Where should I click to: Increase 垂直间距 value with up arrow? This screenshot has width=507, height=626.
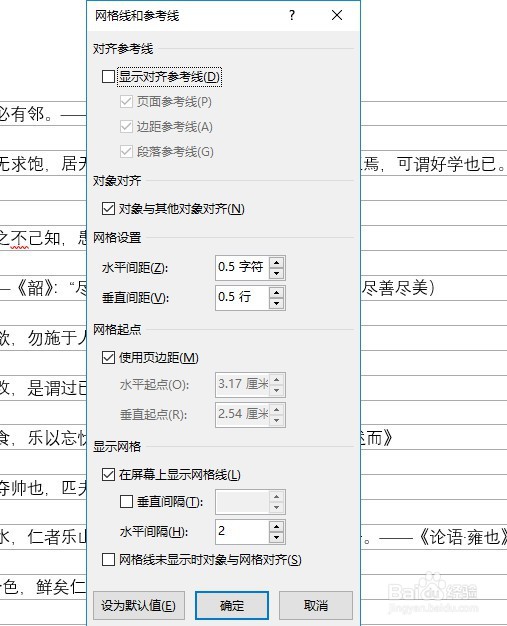tap(276, 292)
